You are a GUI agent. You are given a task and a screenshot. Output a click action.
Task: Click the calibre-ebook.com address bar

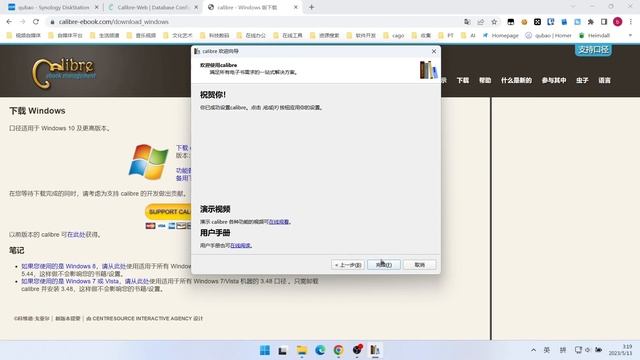[253, 22]
